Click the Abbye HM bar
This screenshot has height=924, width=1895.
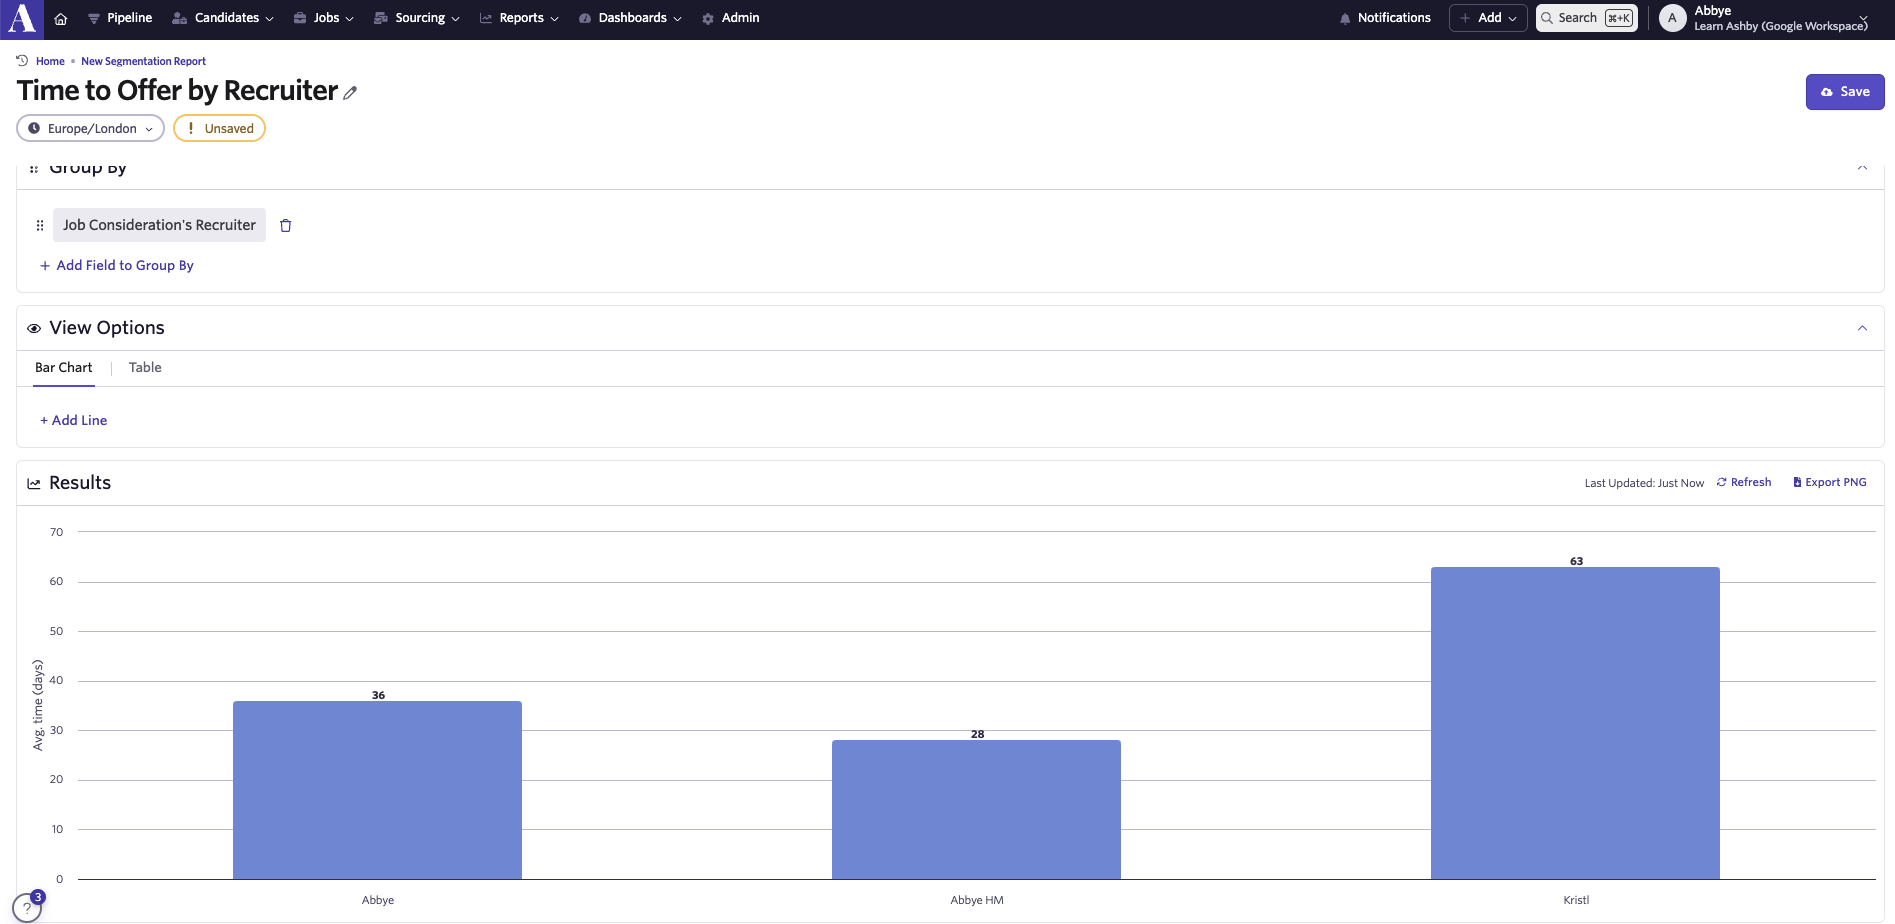tap(976, 810)
